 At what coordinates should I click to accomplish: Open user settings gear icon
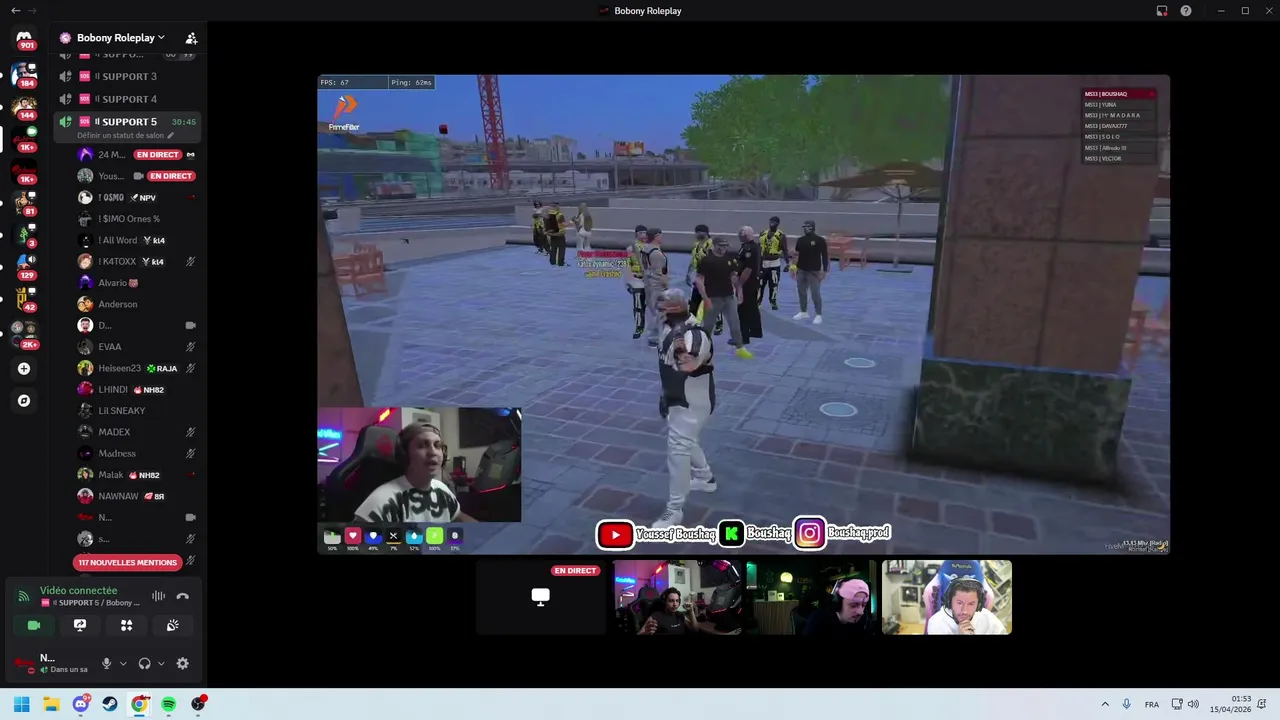coord(182,663)
